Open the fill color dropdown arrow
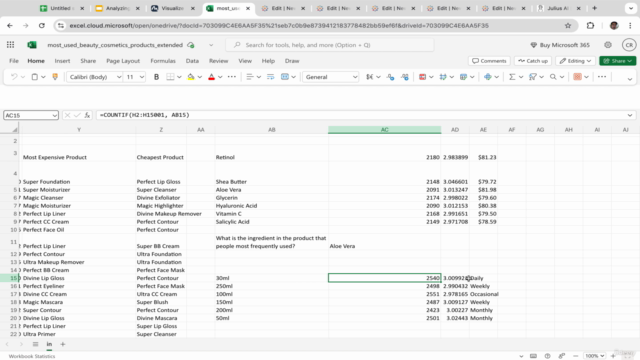The width and height of the screenshot is (640, 360). click(200, 77)
